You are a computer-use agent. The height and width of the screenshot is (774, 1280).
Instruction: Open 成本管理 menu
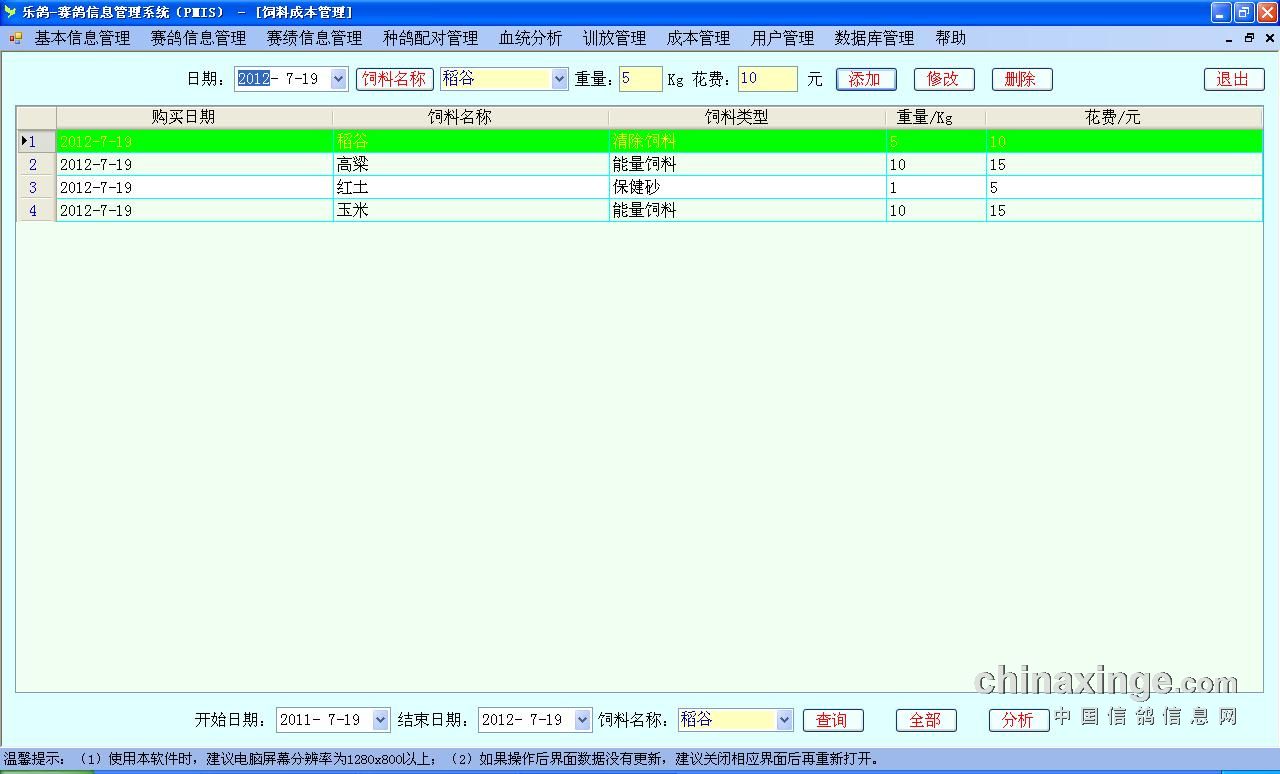click(x=698, y=38)
